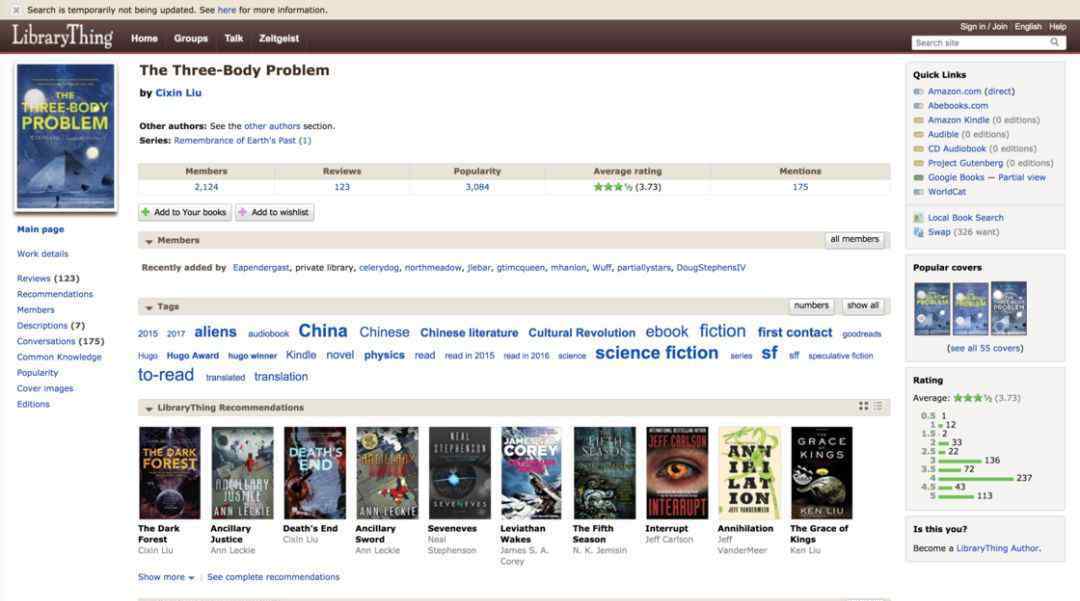The height and width of the screenshot is (601, 1080).
Task: Collapse the Members section
Action: (x=149, y=241)
